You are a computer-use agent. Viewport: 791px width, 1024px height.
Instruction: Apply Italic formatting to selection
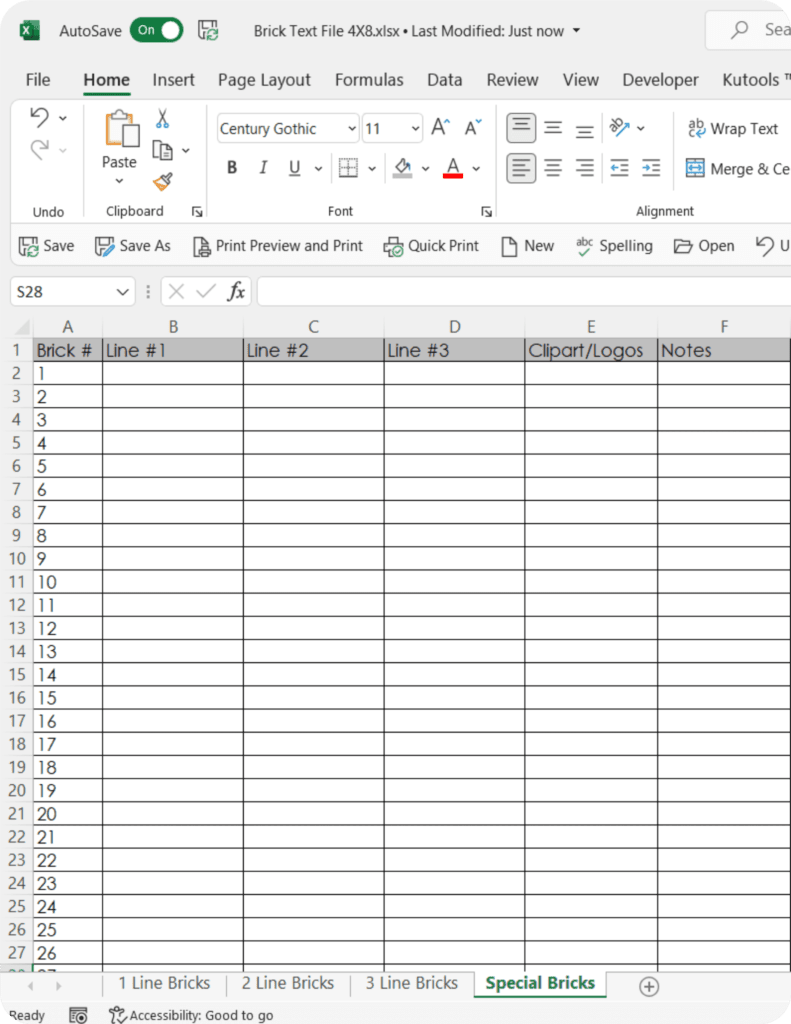click(x=263, y=168)
